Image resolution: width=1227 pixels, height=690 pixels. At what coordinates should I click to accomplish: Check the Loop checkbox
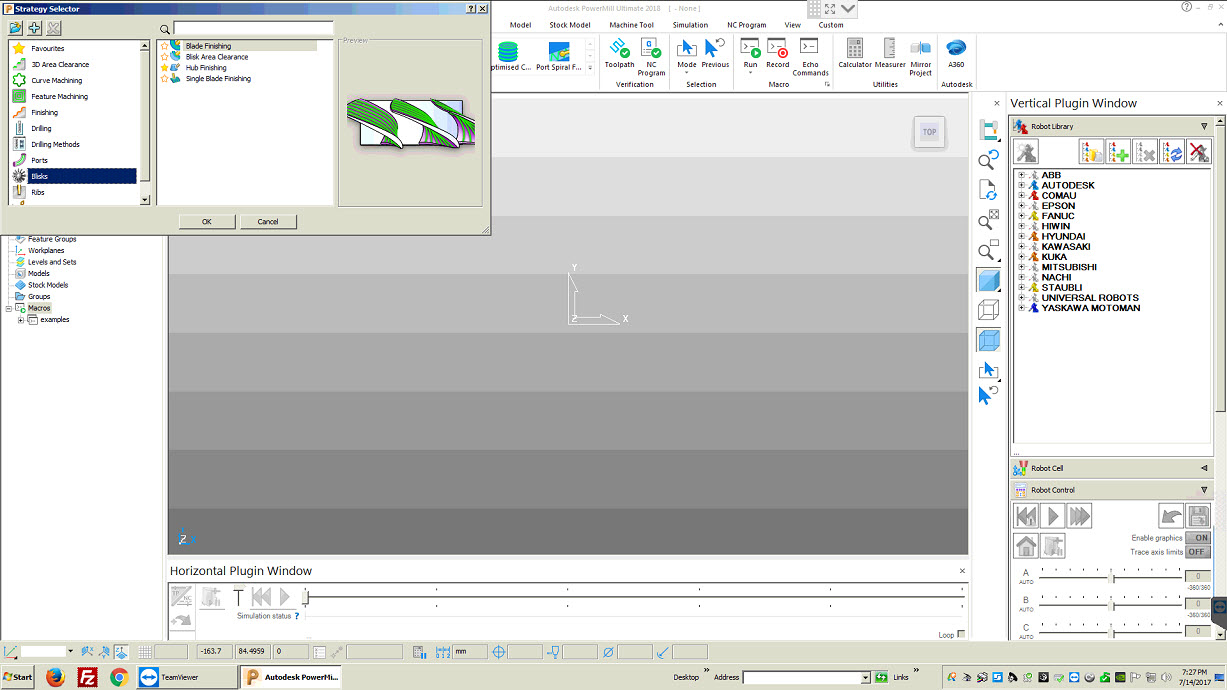click(961, 635)
